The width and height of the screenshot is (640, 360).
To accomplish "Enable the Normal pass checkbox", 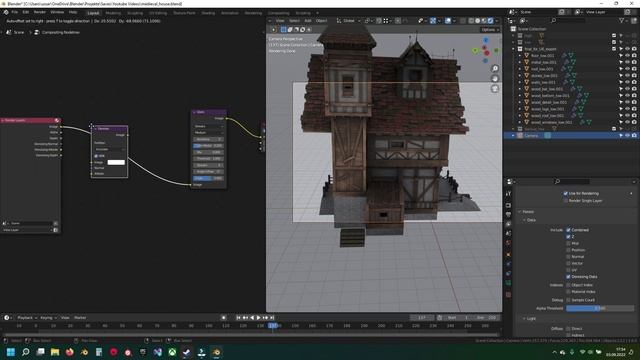I will [568, 256].
